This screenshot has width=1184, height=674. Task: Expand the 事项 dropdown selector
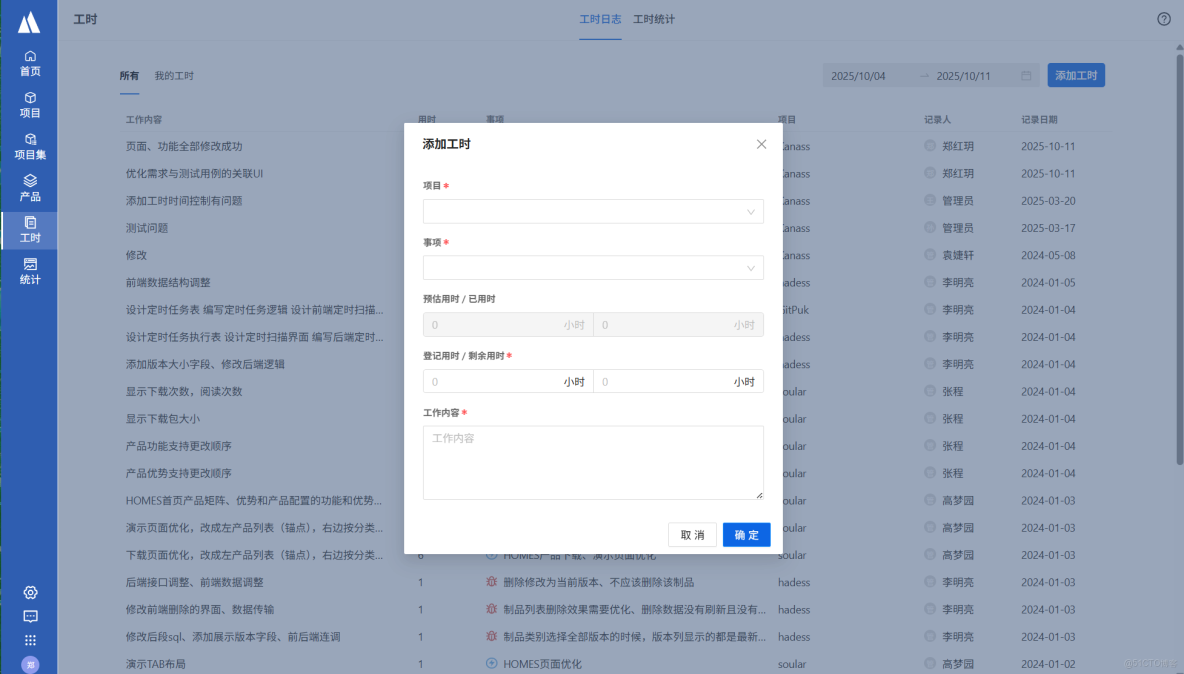(x=592, y=267)
